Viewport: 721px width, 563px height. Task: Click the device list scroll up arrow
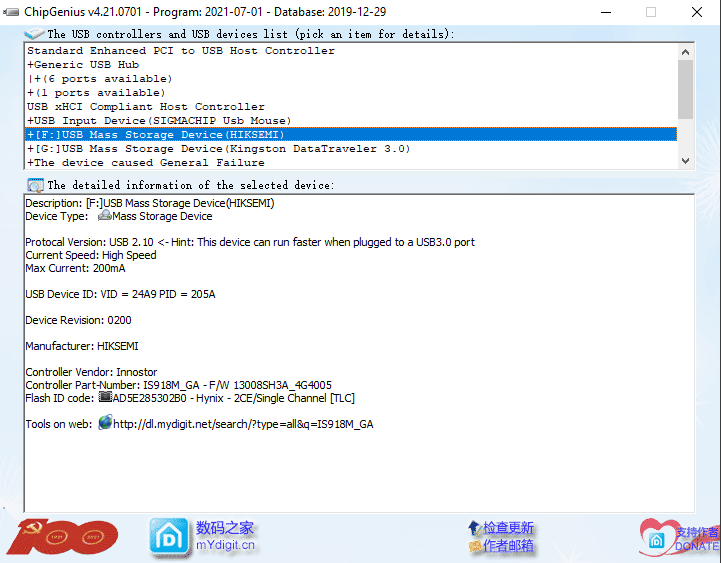(x=685, y=52)
